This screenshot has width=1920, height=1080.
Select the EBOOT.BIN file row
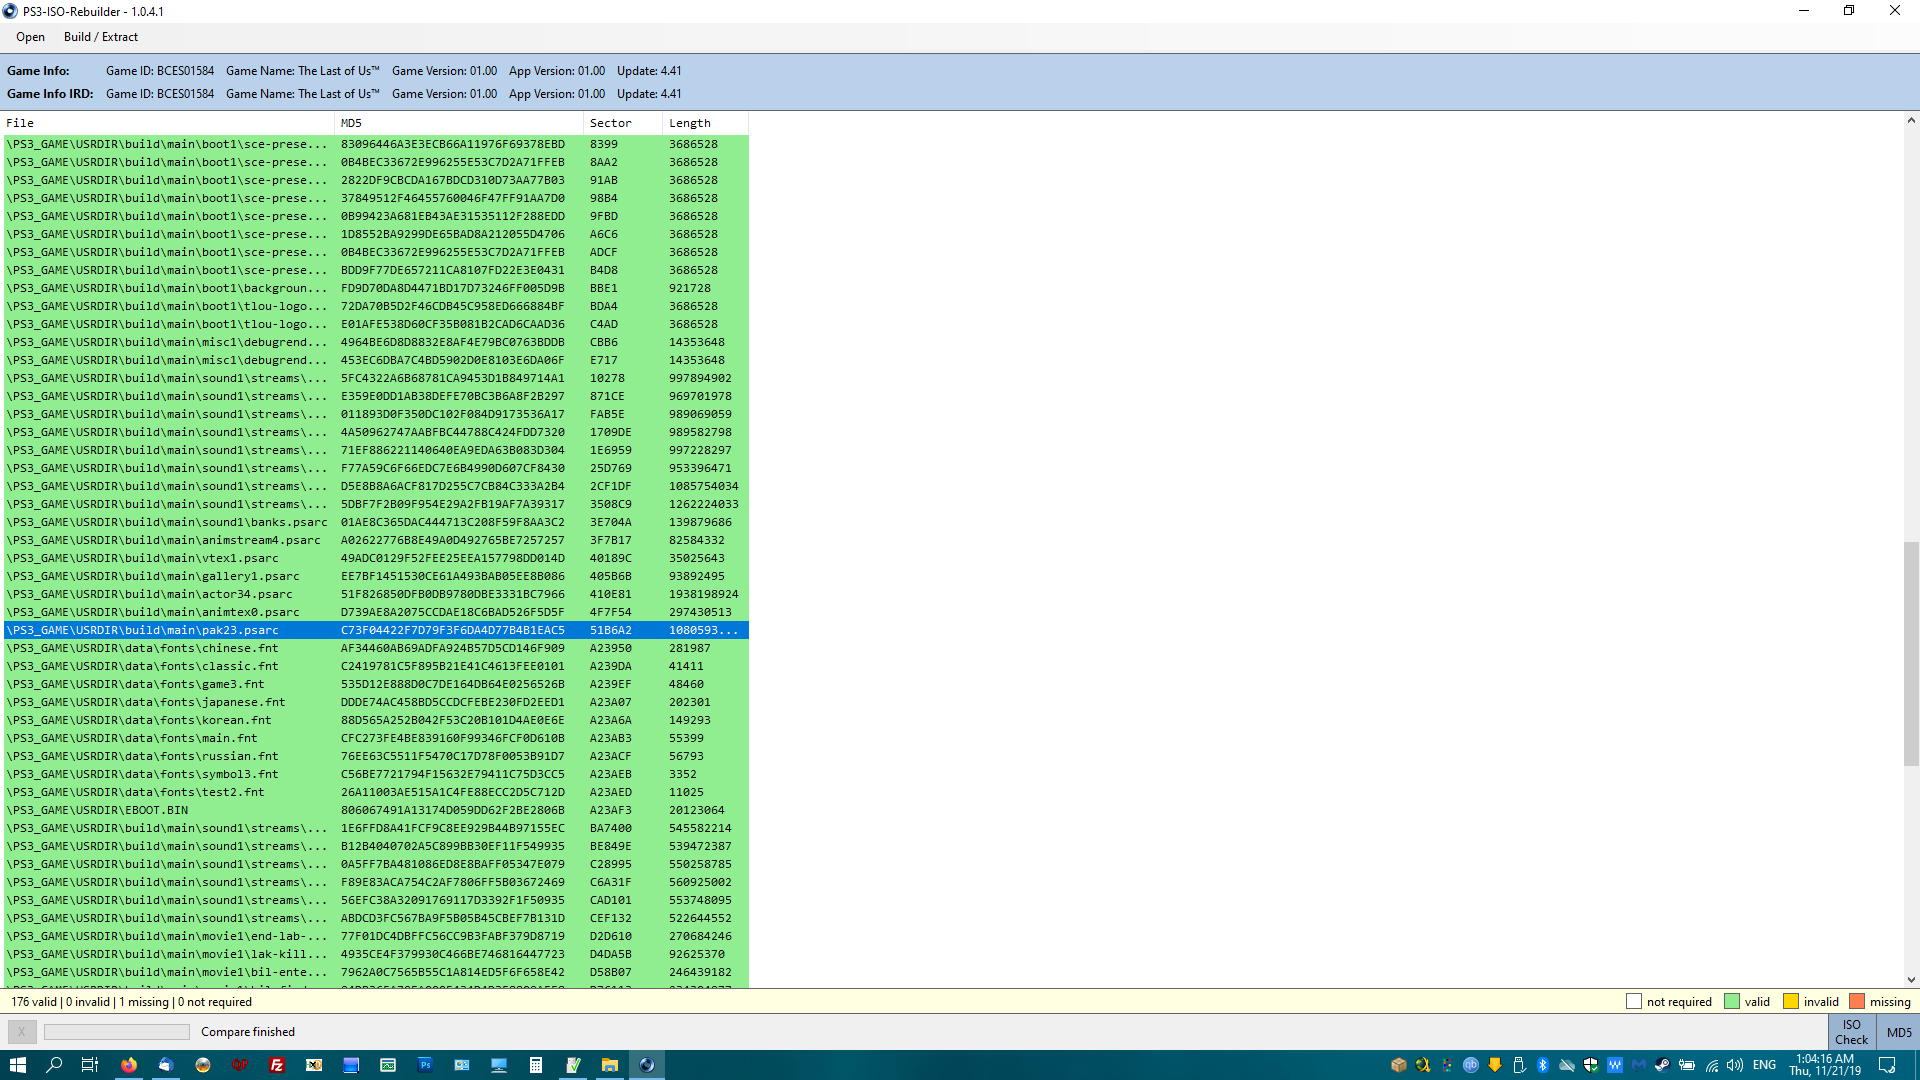click(376, 810)
